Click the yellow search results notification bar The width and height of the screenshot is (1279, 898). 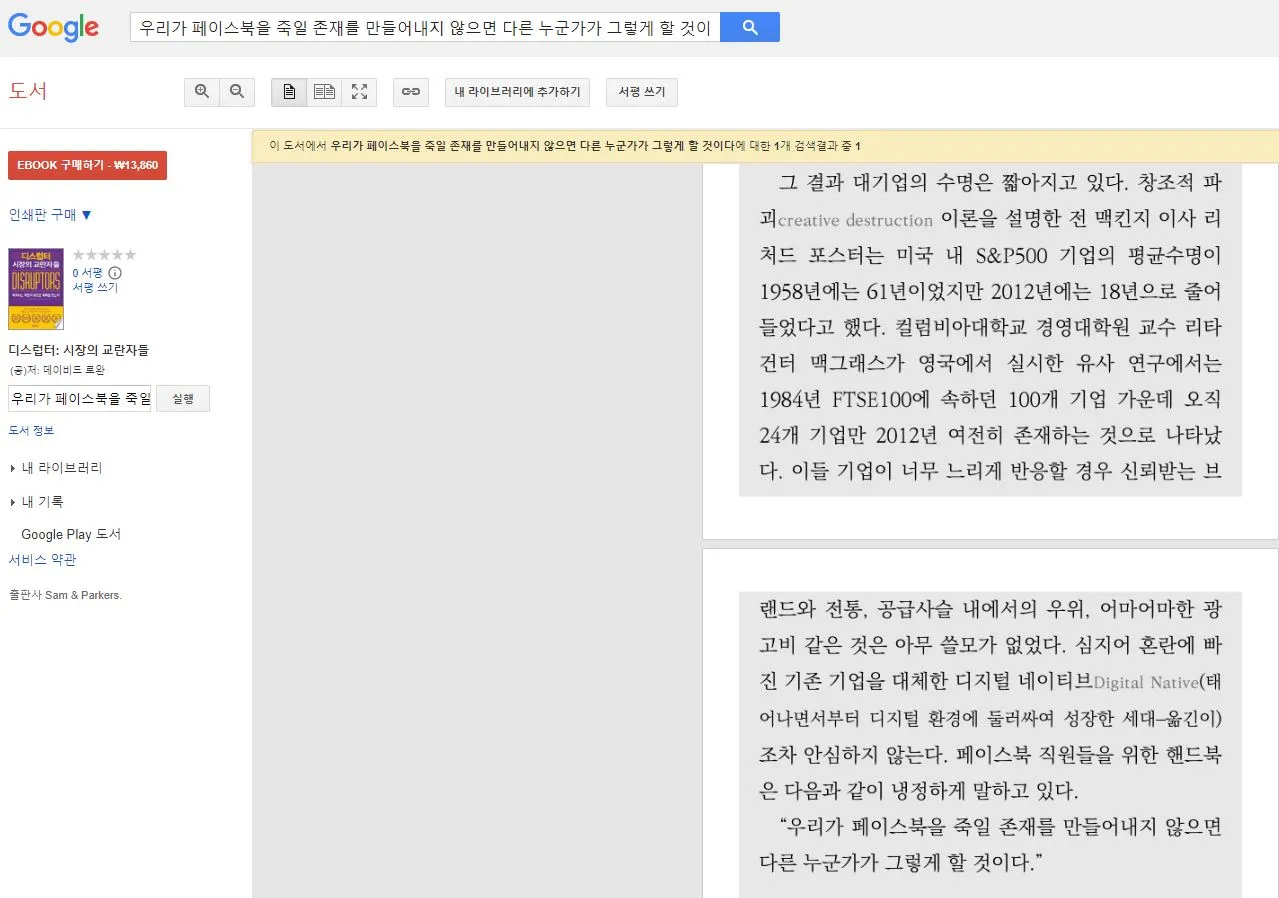click(765, 146)
